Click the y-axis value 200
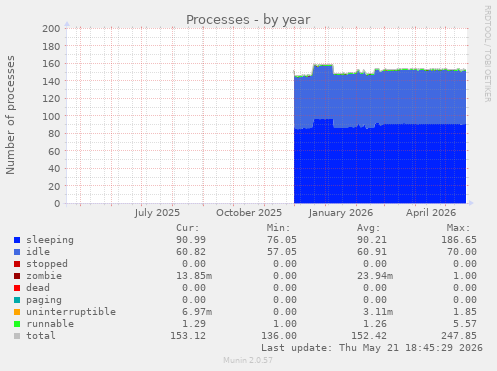This screenshot has height=371, width=497. (x=51, y=28)
